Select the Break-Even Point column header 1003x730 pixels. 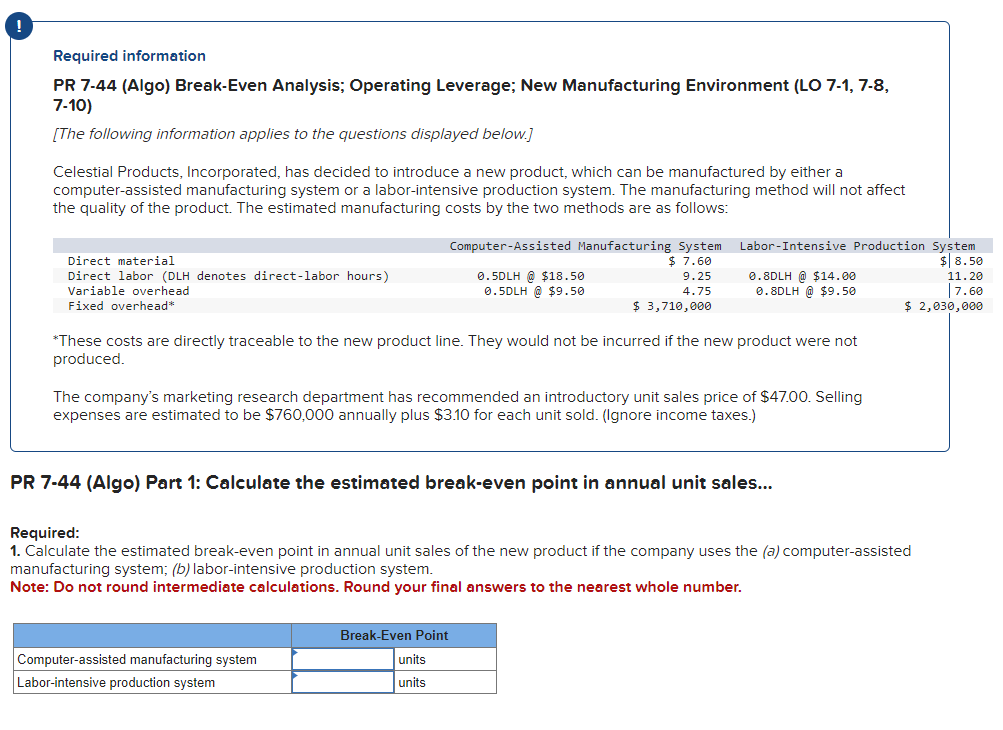point(392,635)
